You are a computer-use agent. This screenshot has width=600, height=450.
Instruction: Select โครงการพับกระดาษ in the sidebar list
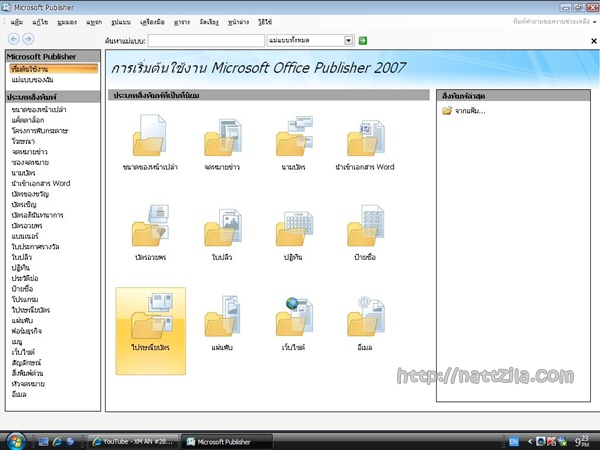(x=39, y=131)
